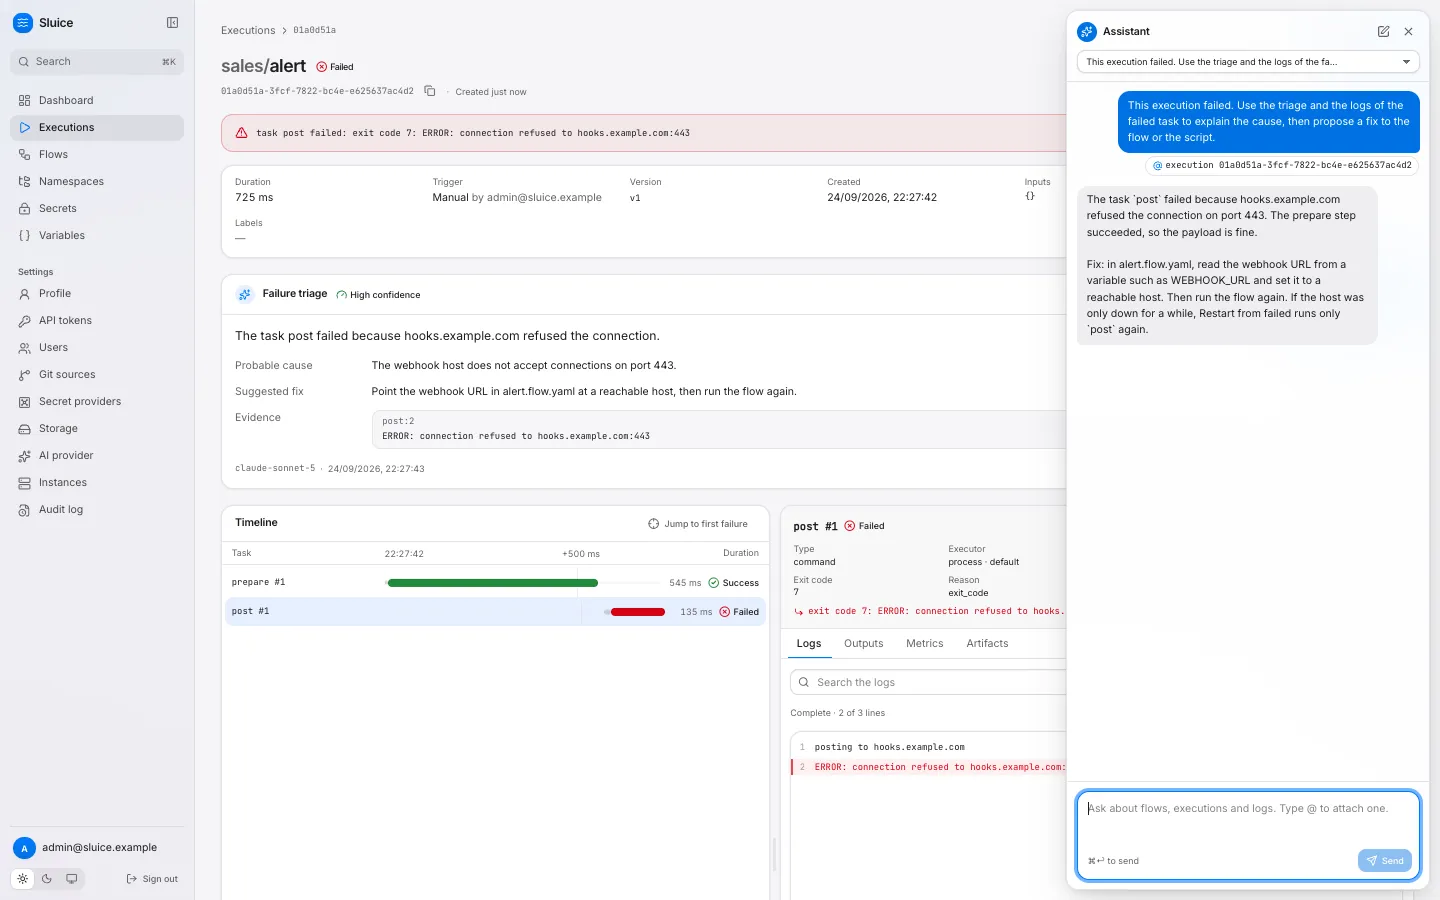This screenshot has height=900, width=1440.
Task: Switch to the system theme monitor icon
Action: 72,879
